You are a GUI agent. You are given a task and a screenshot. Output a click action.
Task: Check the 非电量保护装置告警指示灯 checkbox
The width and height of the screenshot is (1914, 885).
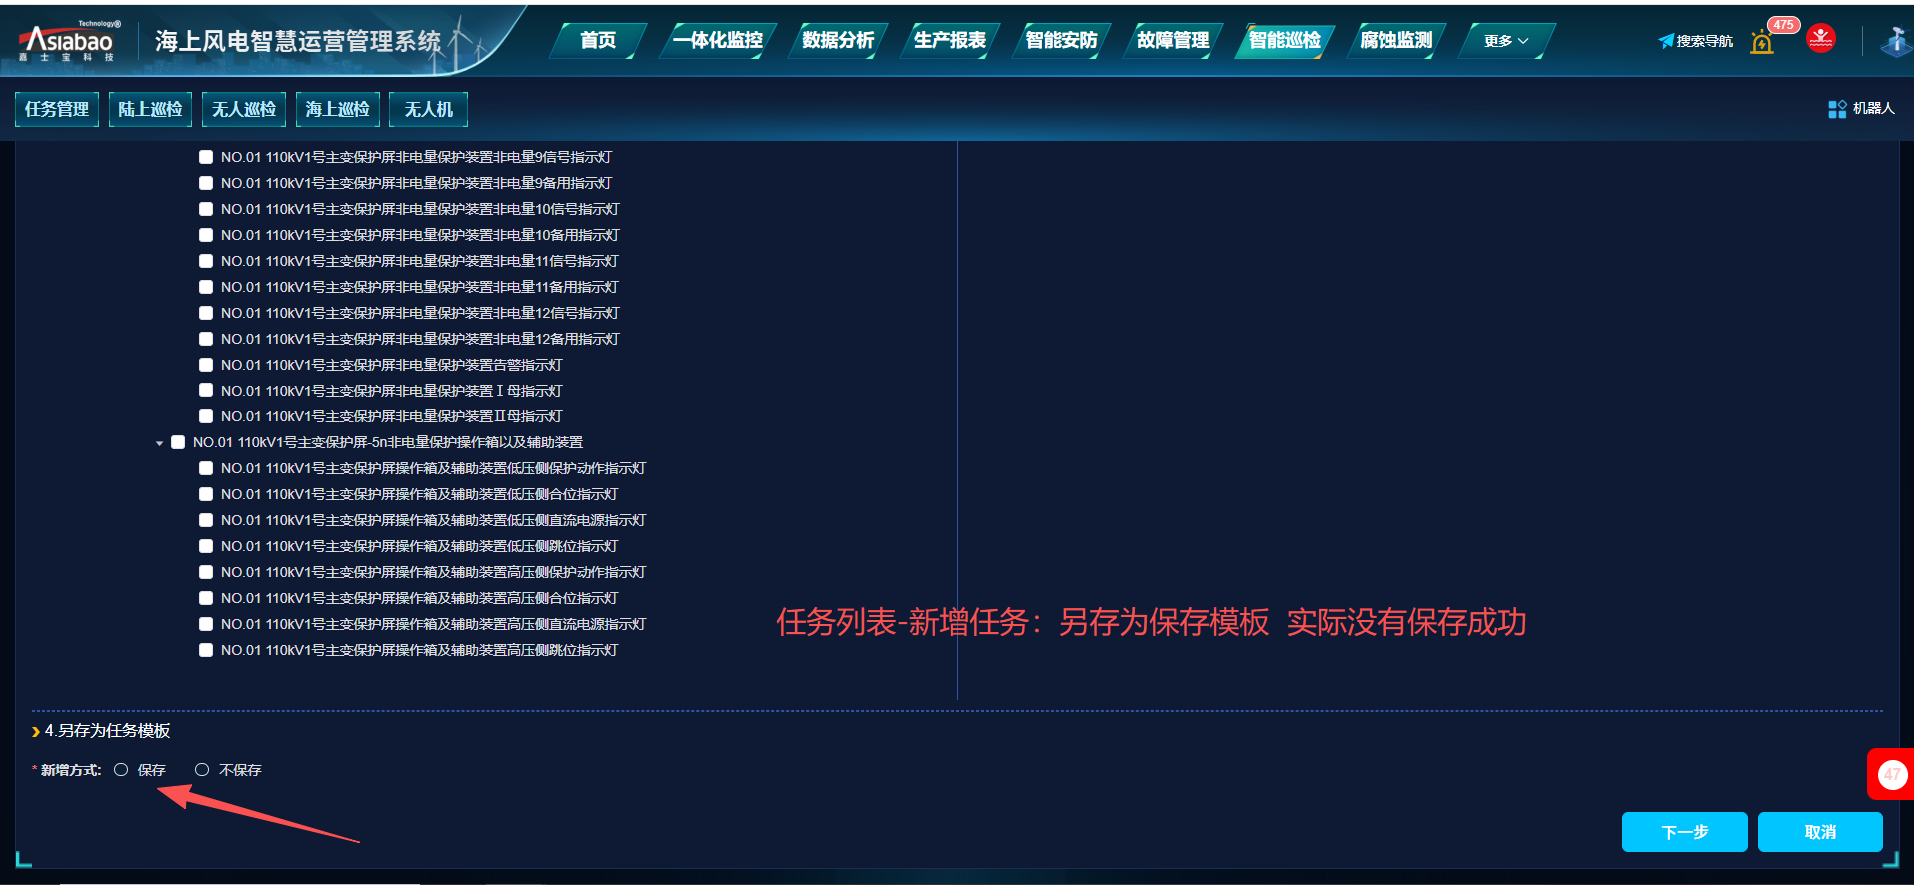pyautogui.click(x=206, y=365)
